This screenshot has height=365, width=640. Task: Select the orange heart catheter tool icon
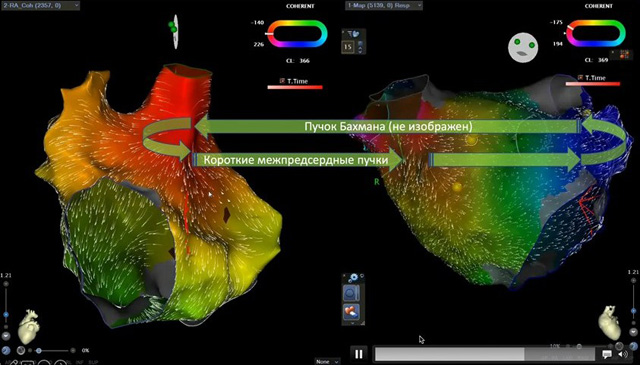[351, 312]
